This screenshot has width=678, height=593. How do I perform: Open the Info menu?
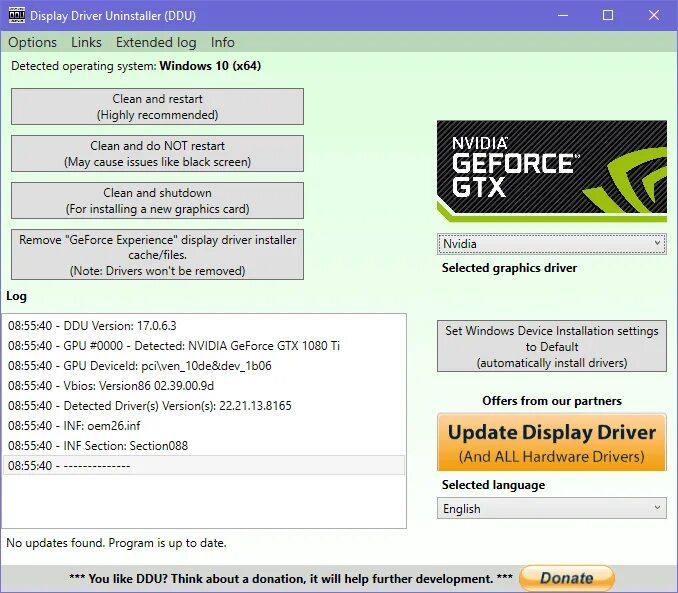[223, 42]
